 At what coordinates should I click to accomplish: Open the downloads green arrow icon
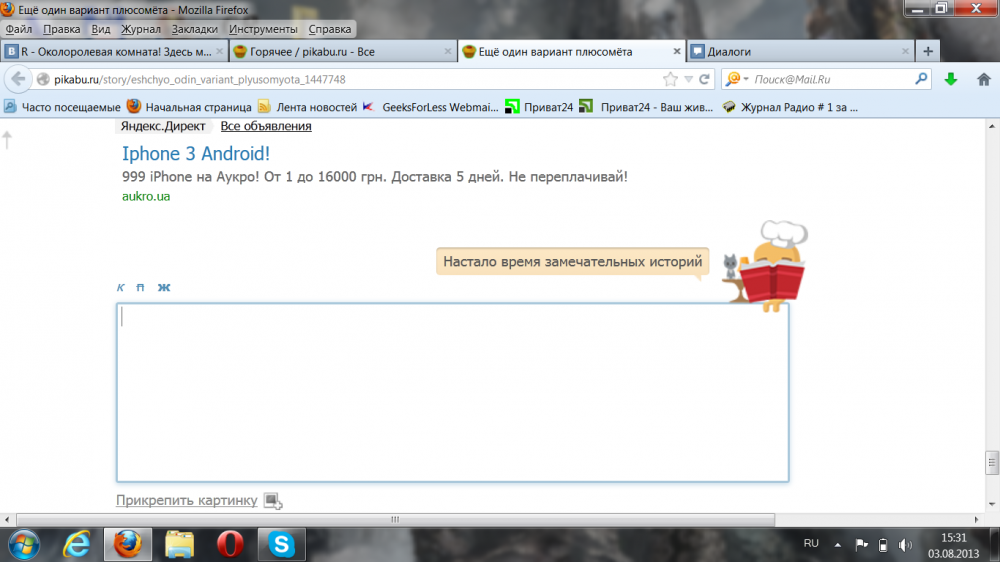(950, 79)
